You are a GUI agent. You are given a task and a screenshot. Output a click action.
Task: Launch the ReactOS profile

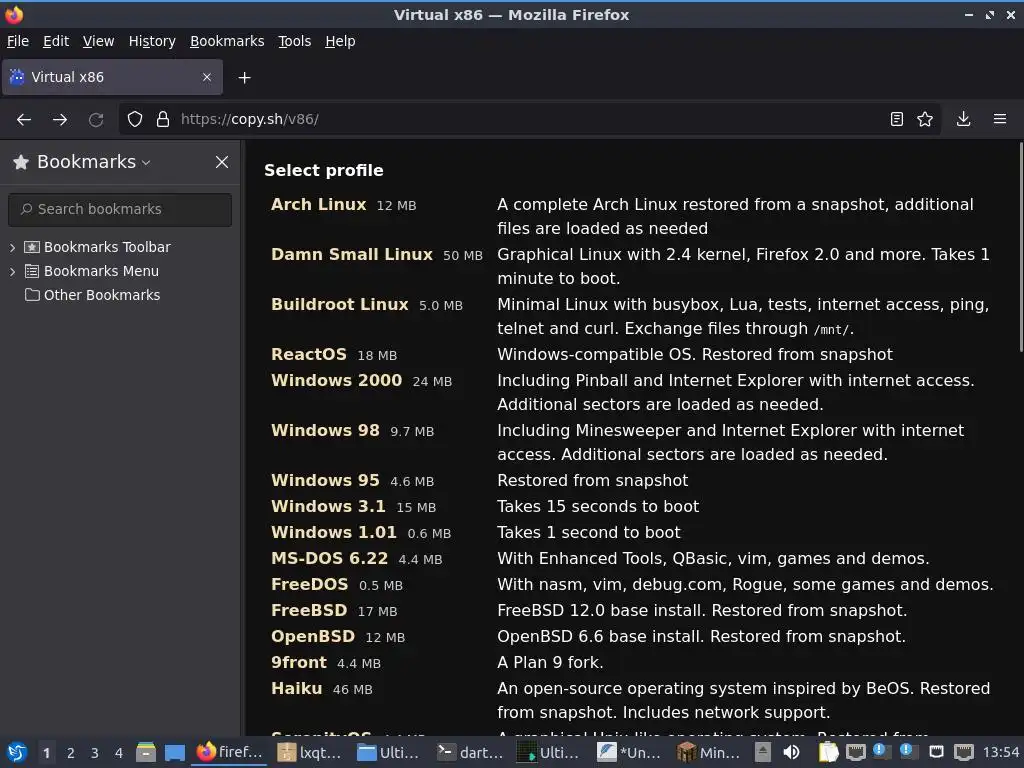[309, 355]
